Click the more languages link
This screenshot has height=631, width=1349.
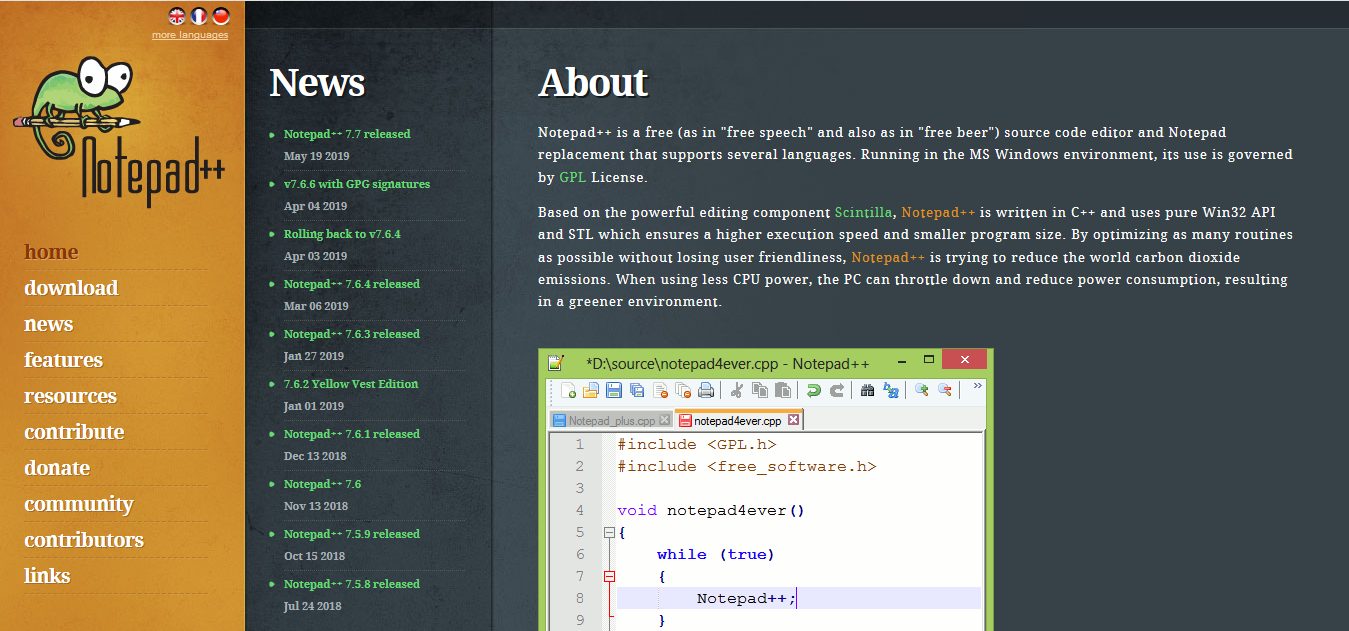(190, 35)
